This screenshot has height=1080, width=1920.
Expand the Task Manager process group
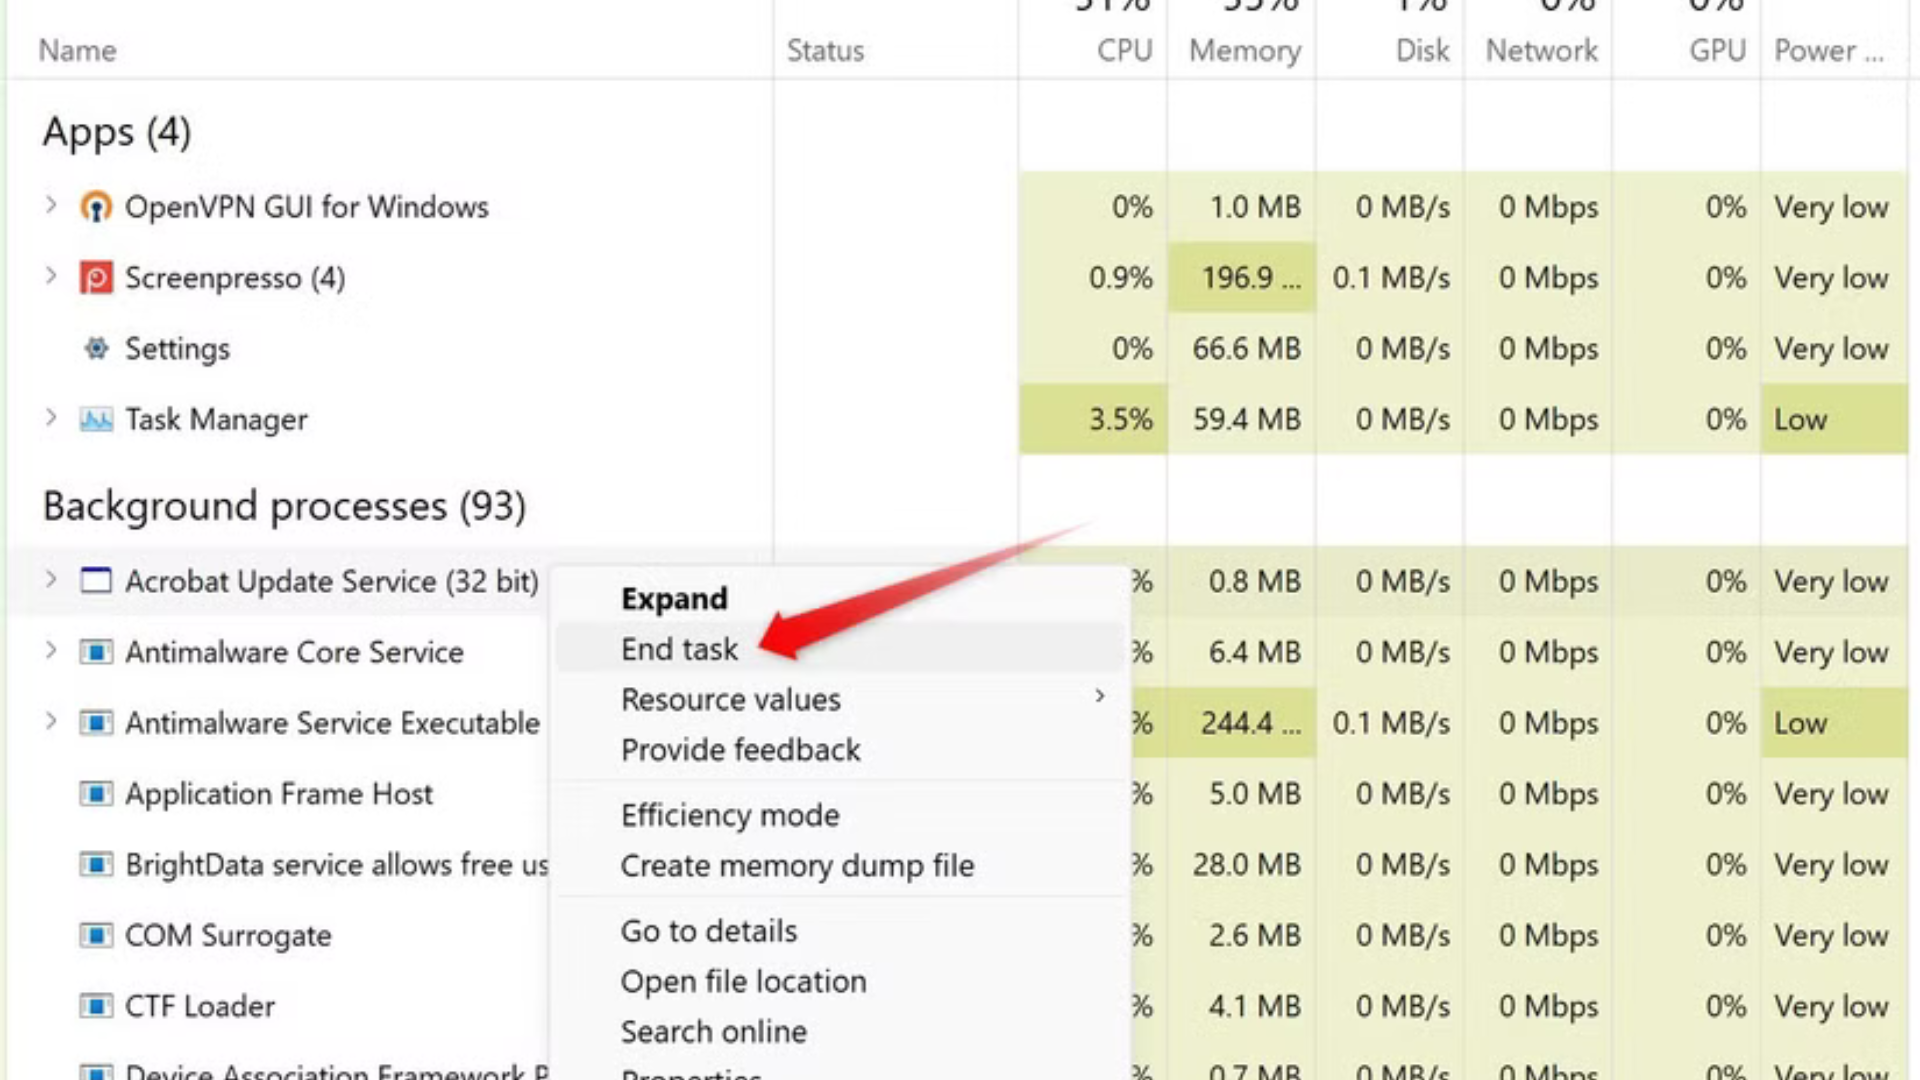point(51,418)
